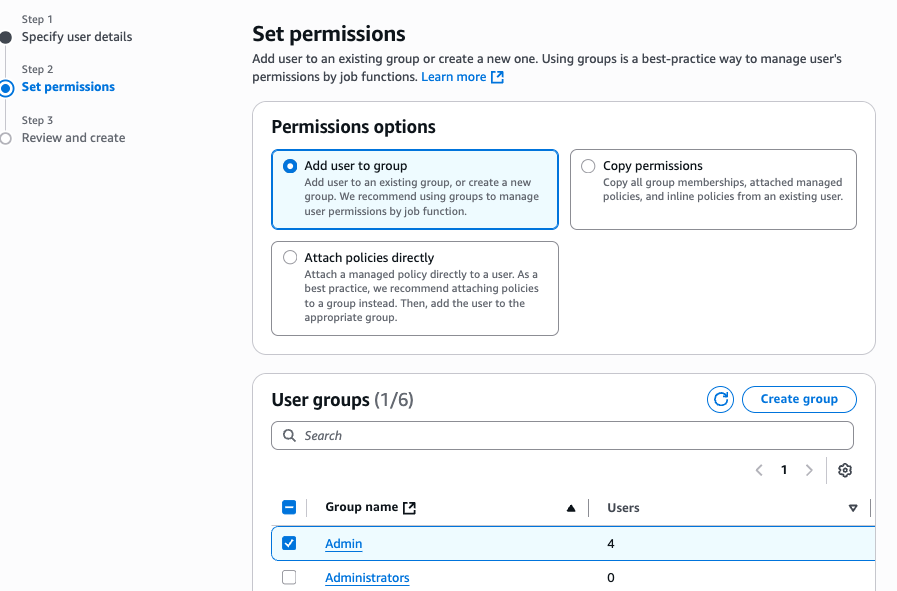Click the Create group button
The height and width of the screenshot is (591, 897).
coord(799,399)
